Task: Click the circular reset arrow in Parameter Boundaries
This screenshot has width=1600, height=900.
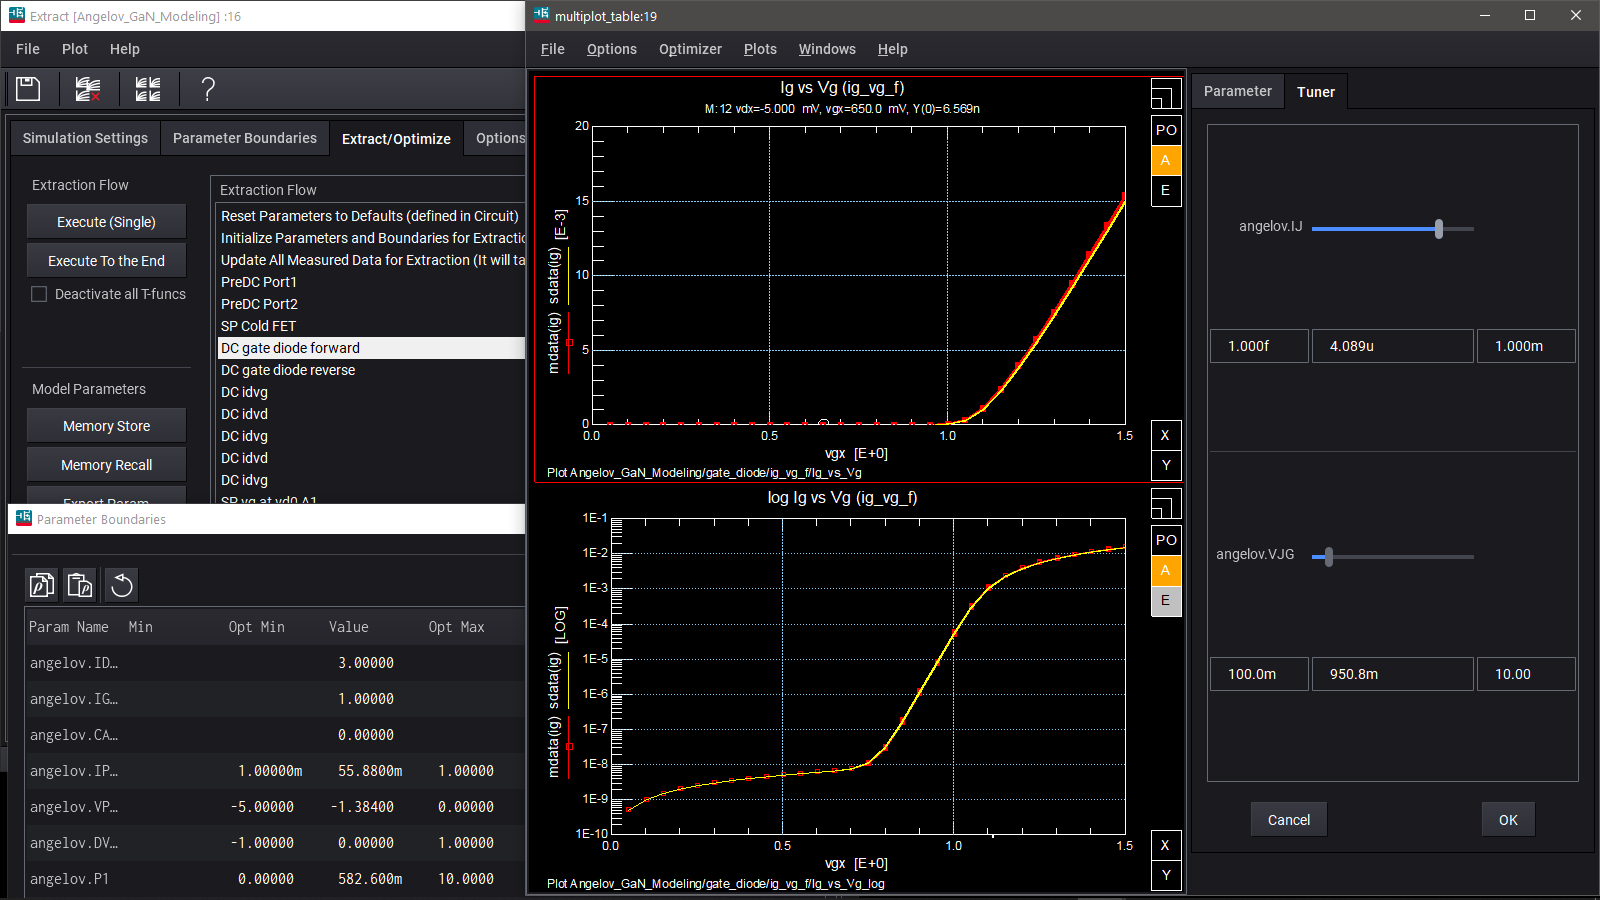Action: tap(122, 585)
